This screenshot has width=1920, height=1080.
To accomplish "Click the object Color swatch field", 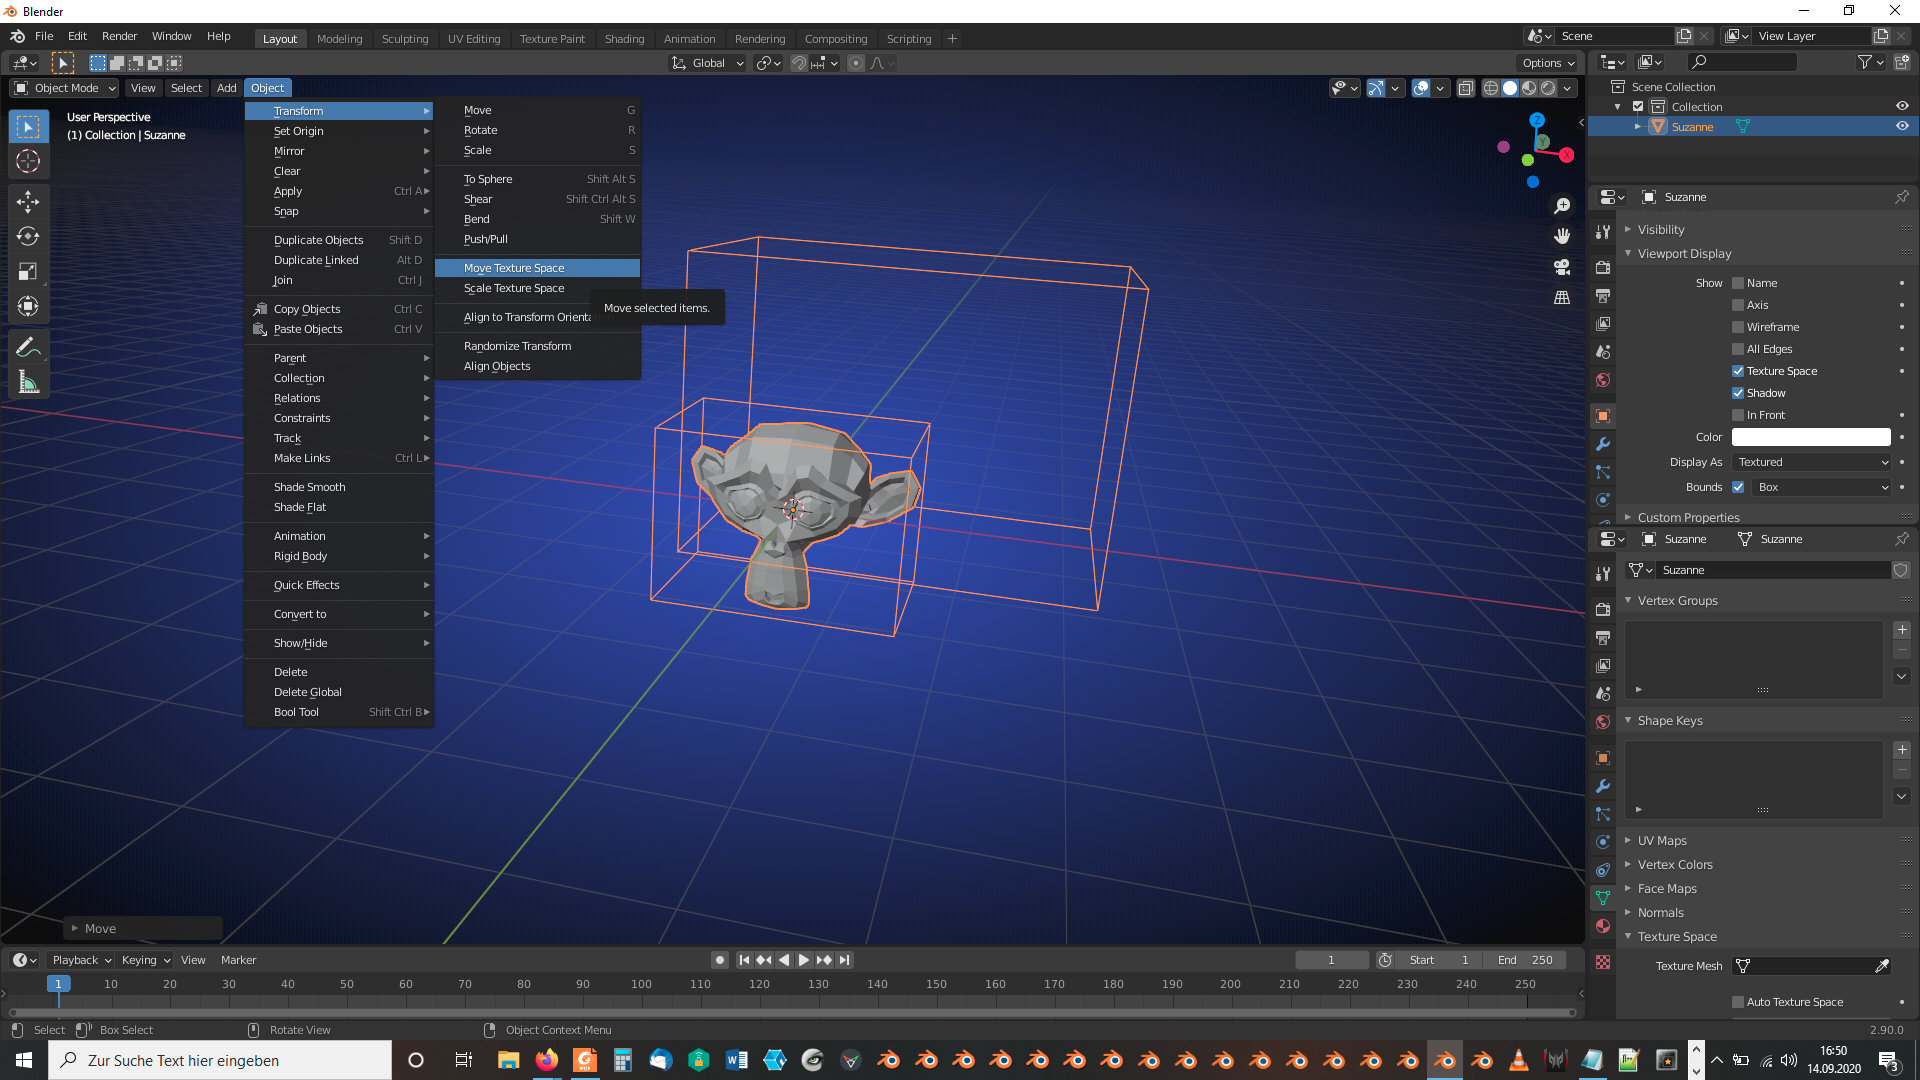I will pos(1811,437).
